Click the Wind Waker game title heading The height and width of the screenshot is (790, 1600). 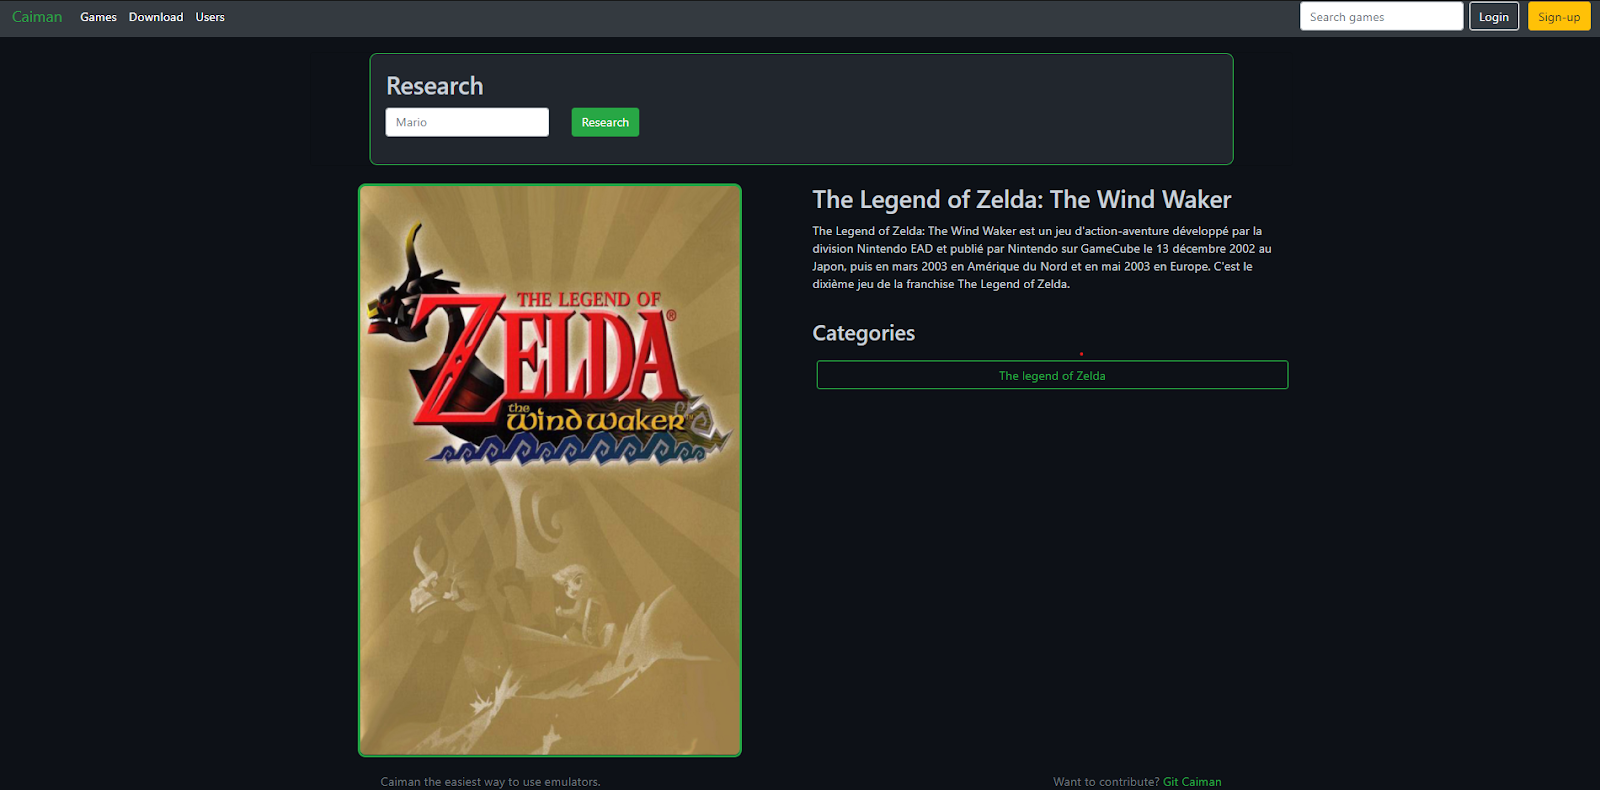point(1022,199)
